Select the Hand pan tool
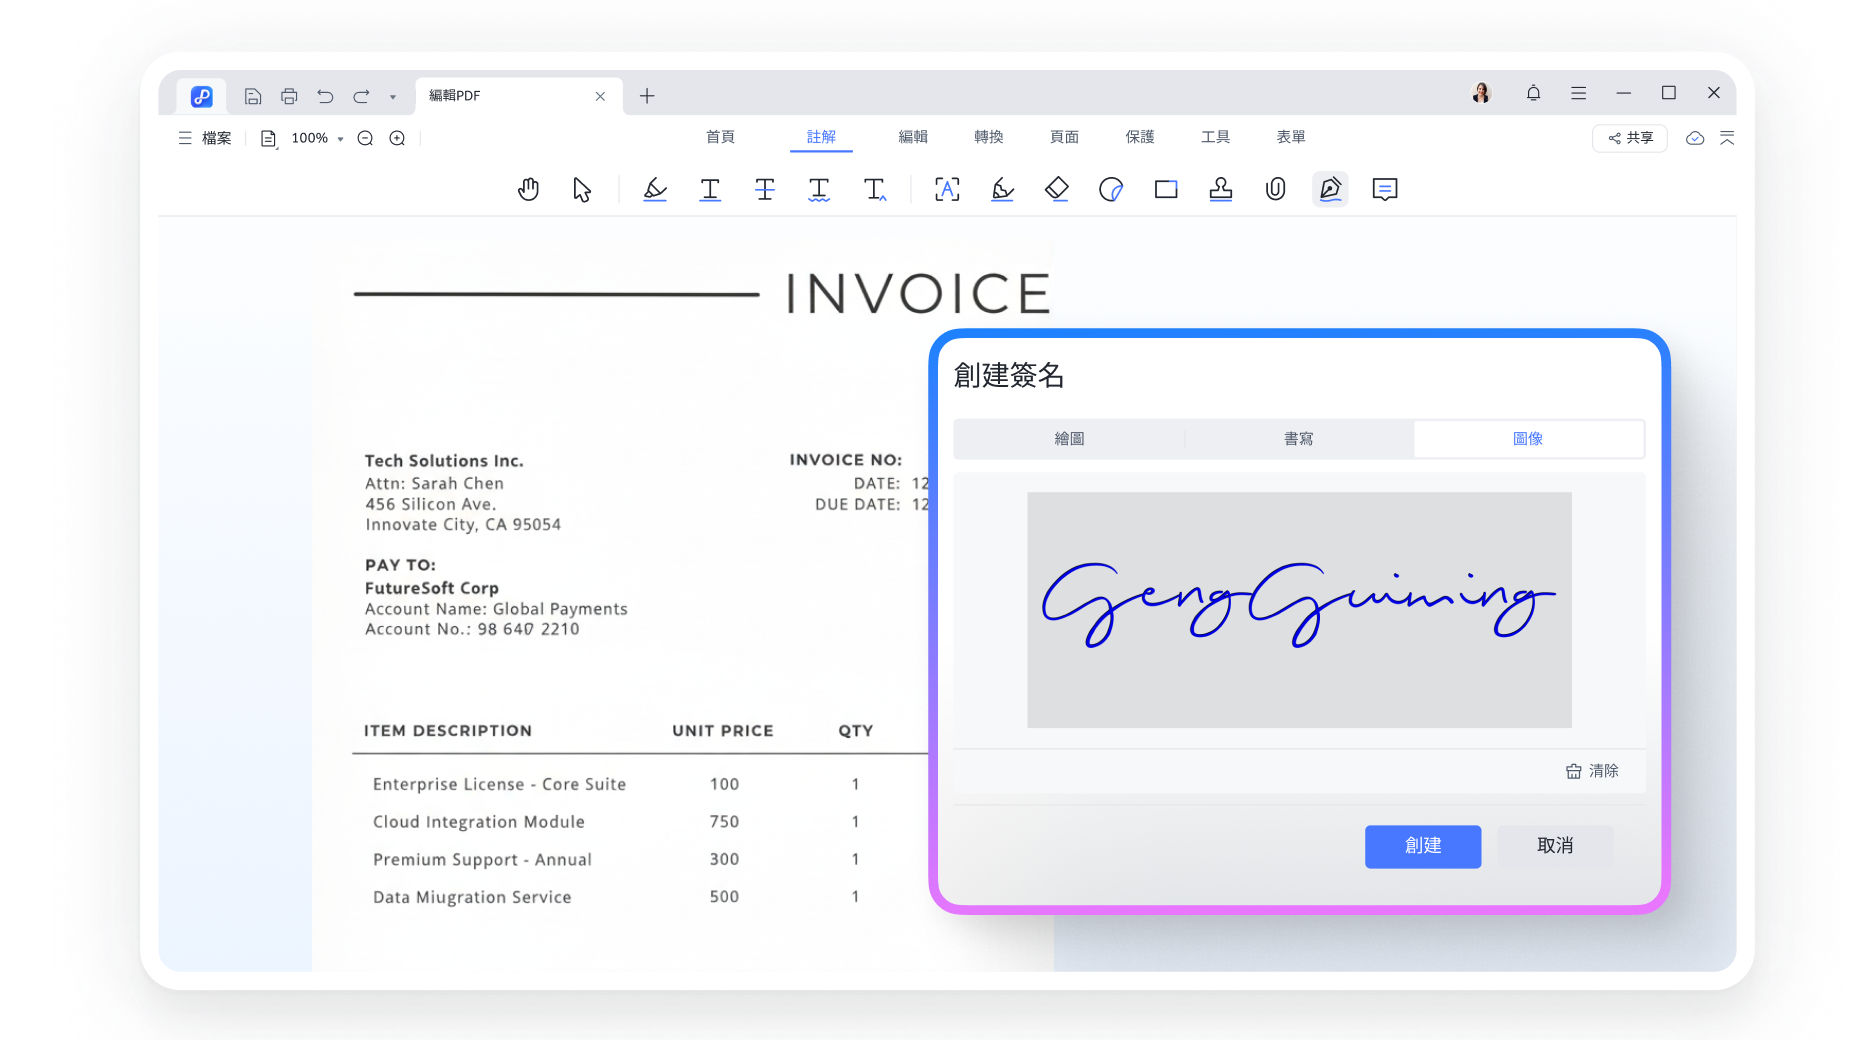This screenshot has height=1040, width=1876. pos(528,189)
